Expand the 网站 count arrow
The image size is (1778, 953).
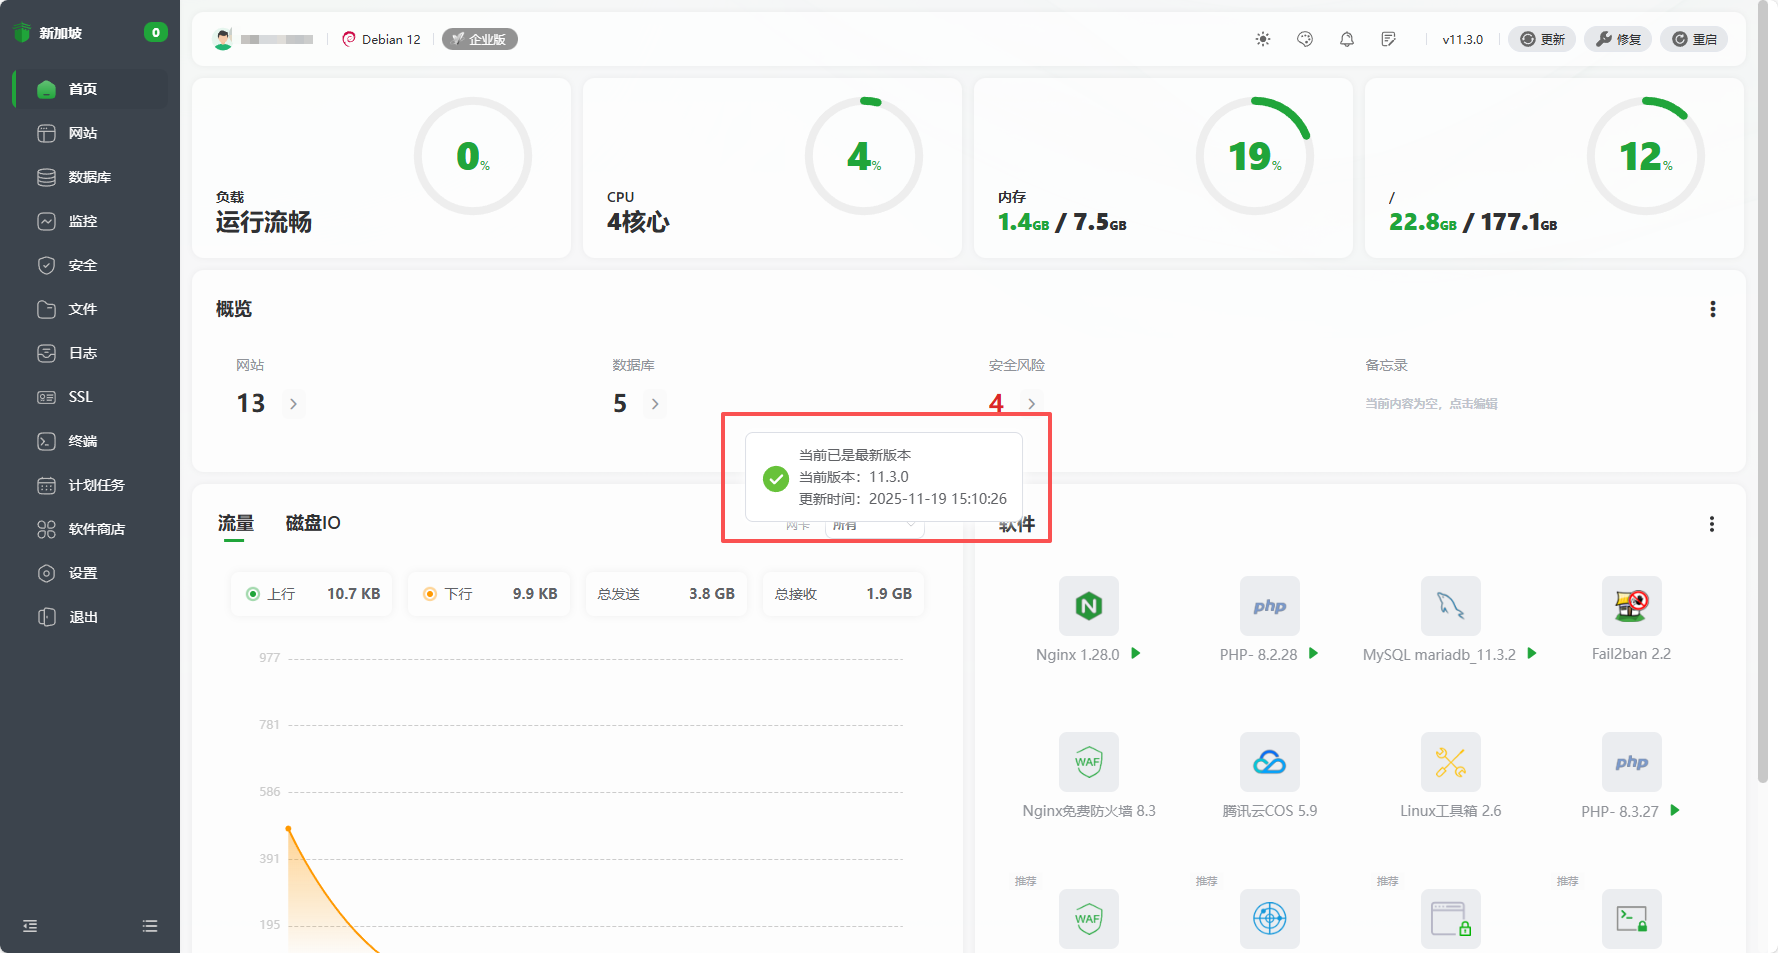click(293, 404)
